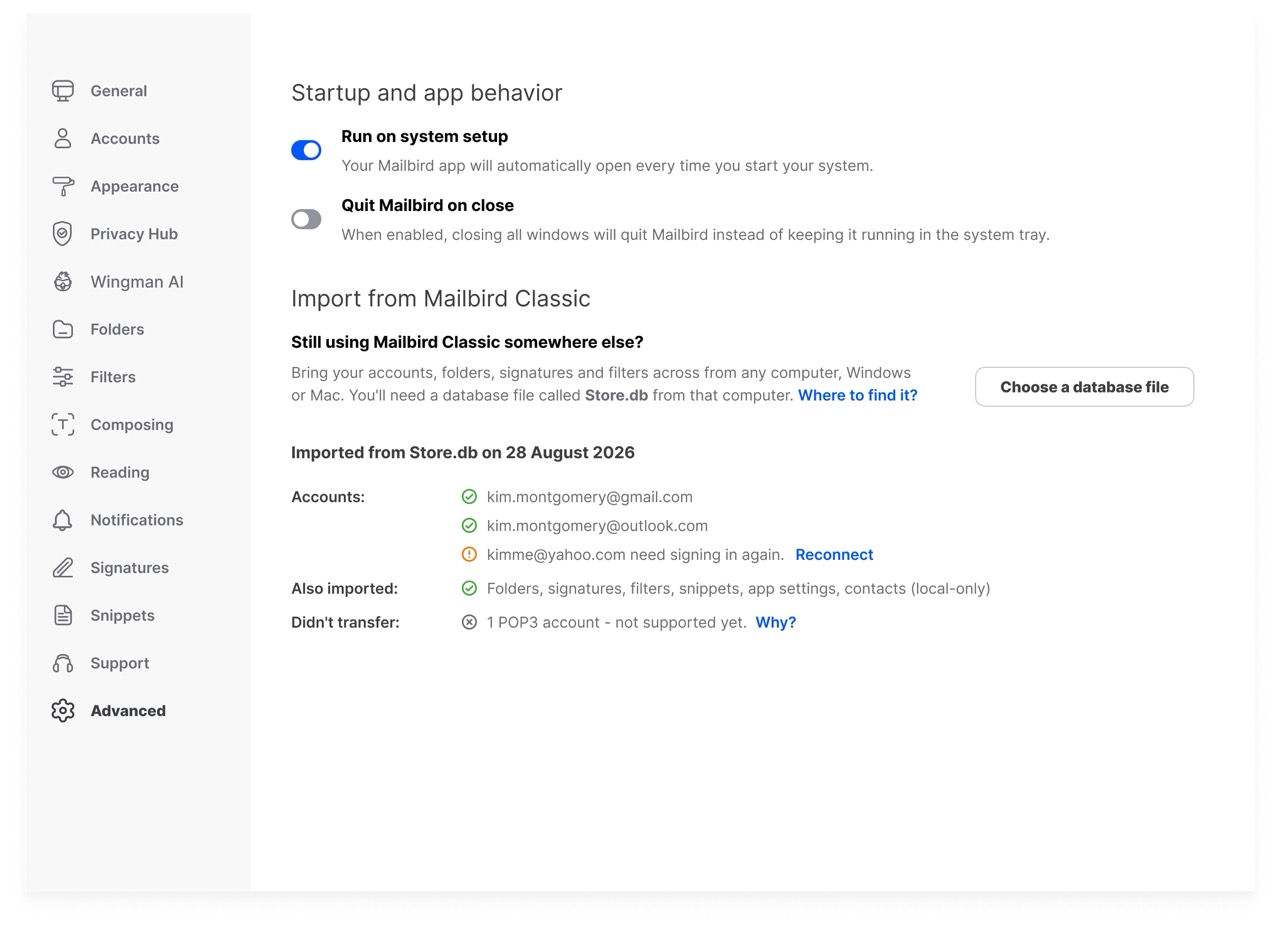Click the Reading eye icon

(63, 472)
